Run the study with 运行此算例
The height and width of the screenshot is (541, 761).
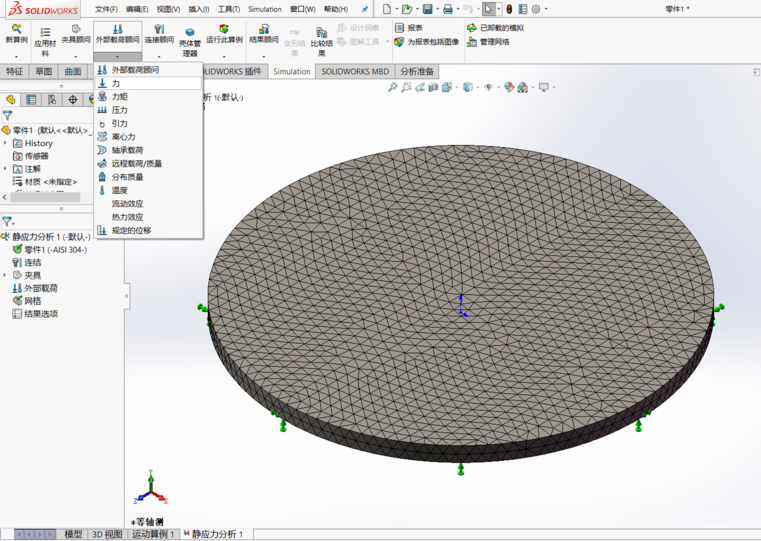point(224,33)
